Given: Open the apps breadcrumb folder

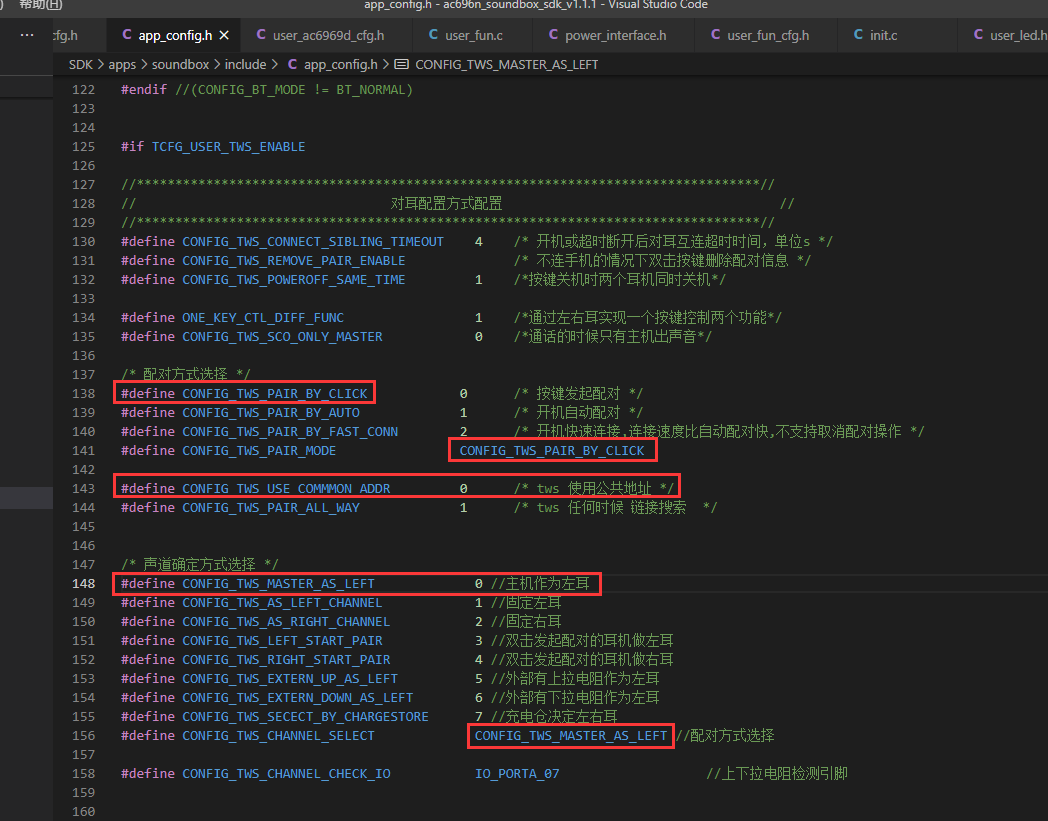Looking at the screenshot, I should pos(122,65).
